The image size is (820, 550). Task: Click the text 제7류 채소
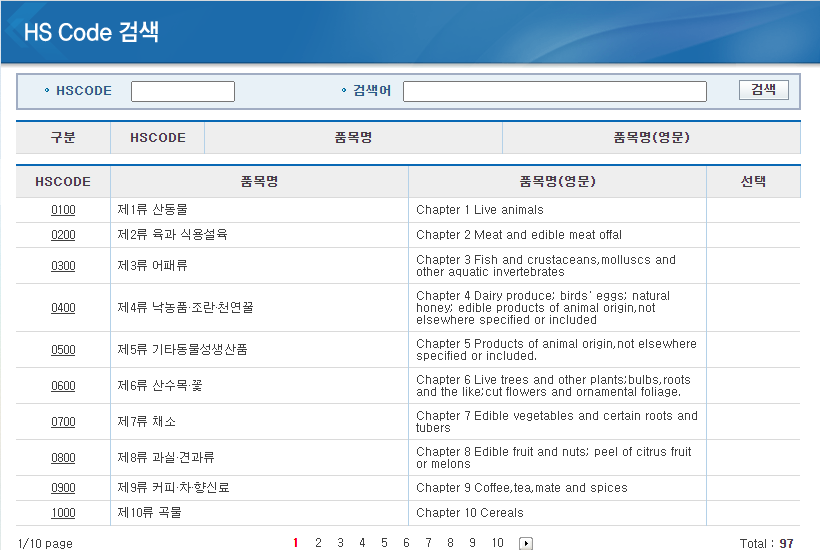pyautogui.click(x=146, y=421)
